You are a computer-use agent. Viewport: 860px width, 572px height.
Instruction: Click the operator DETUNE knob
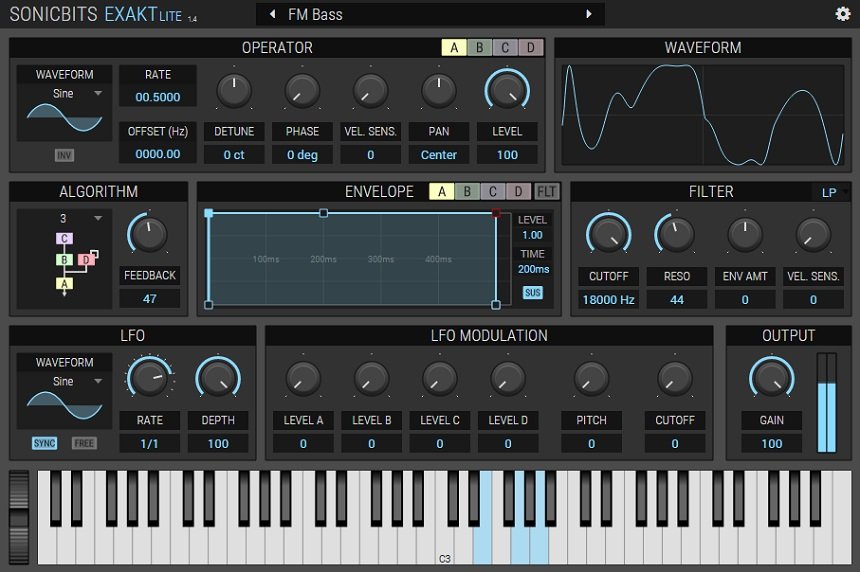(x=234, y=90)
